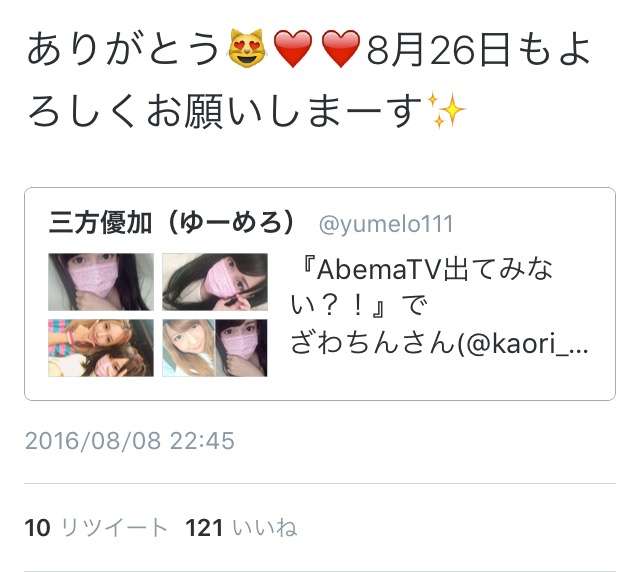Click the heart-eyes cat emoji
Screen dimensions: 640x572
[x=247, y=48]
